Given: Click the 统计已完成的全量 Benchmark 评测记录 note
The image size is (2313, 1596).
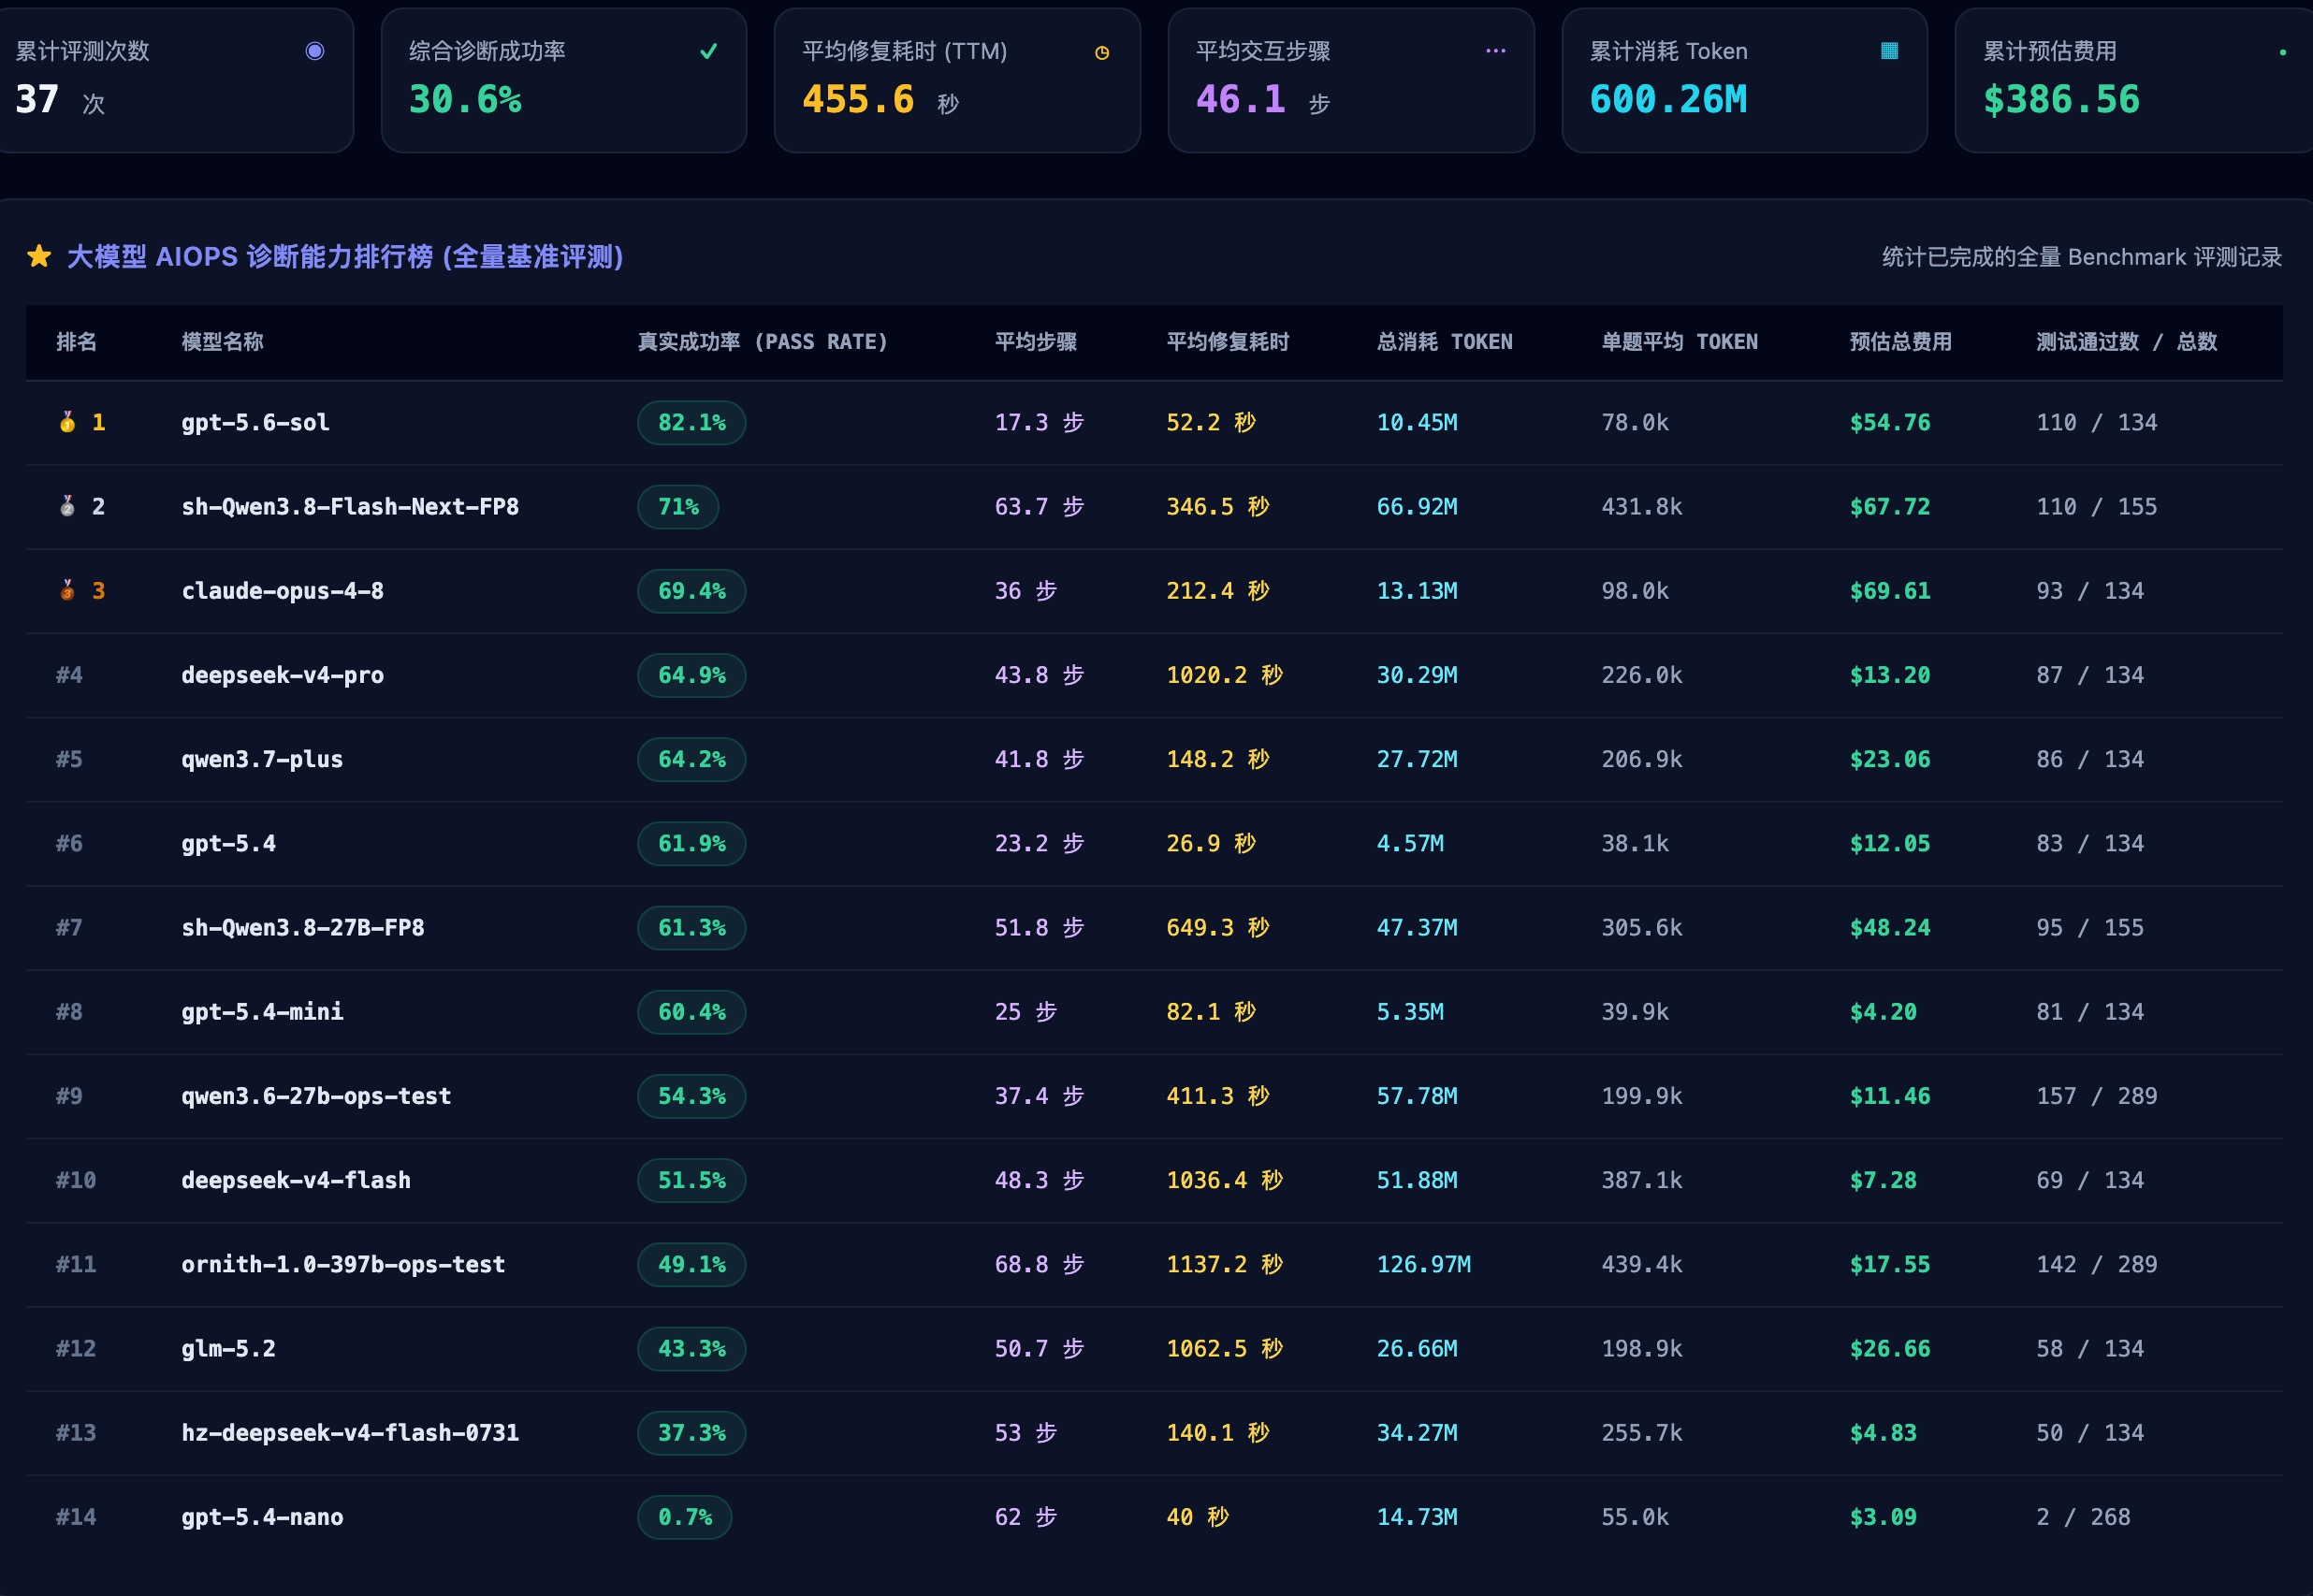Looking at the screenshot, I should [x=2082, y=257].
